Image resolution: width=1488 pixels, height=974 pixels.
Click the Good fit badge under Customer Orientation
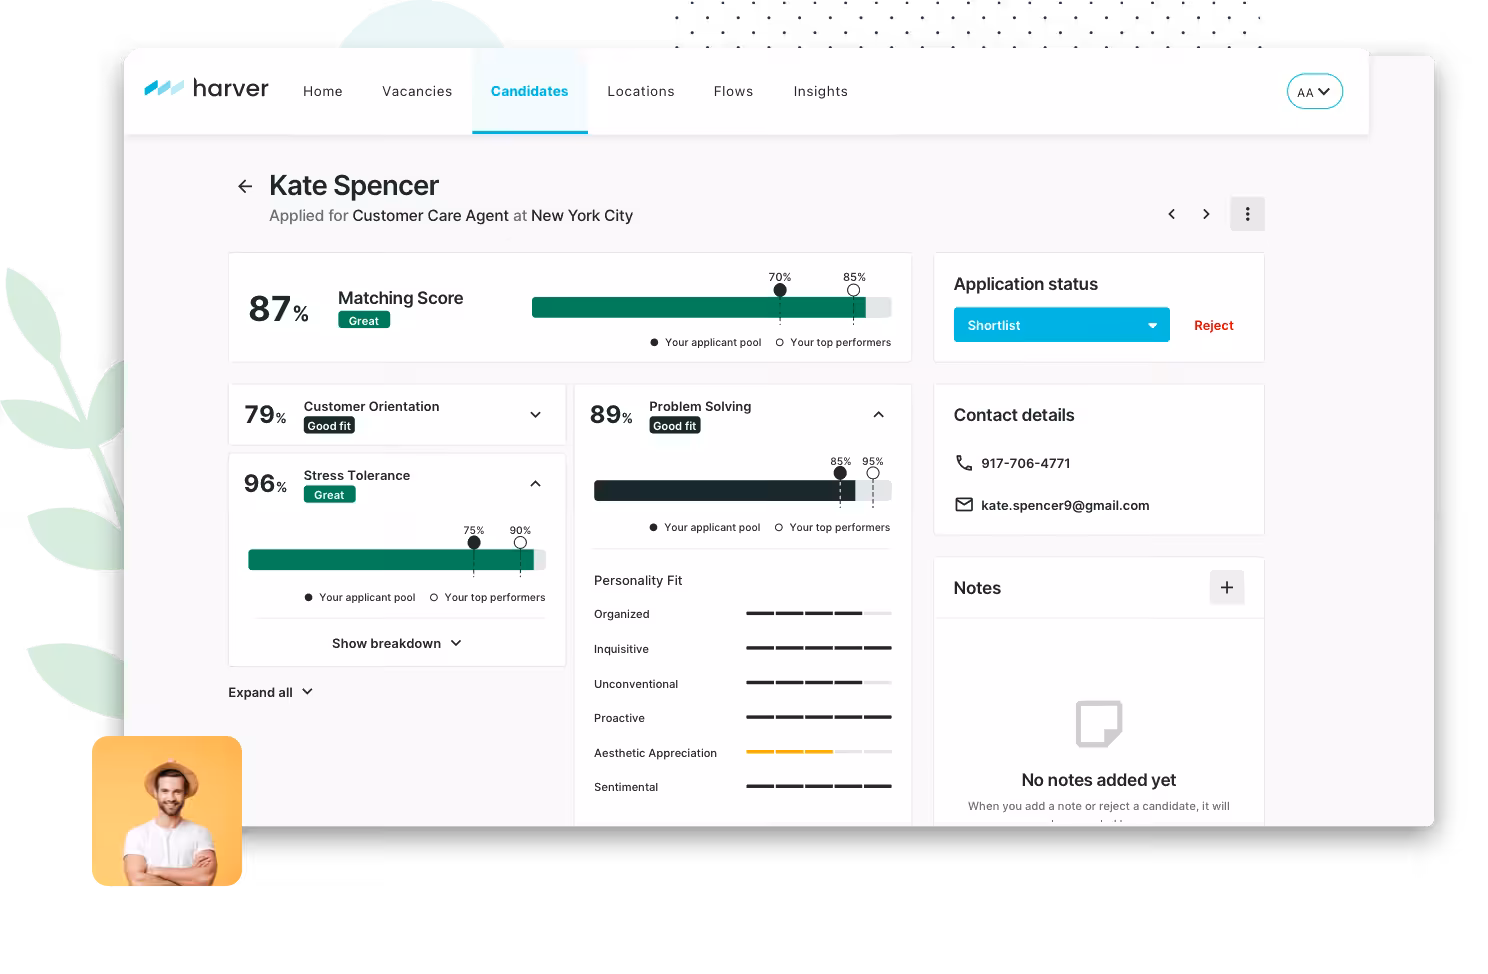point(329,426)
